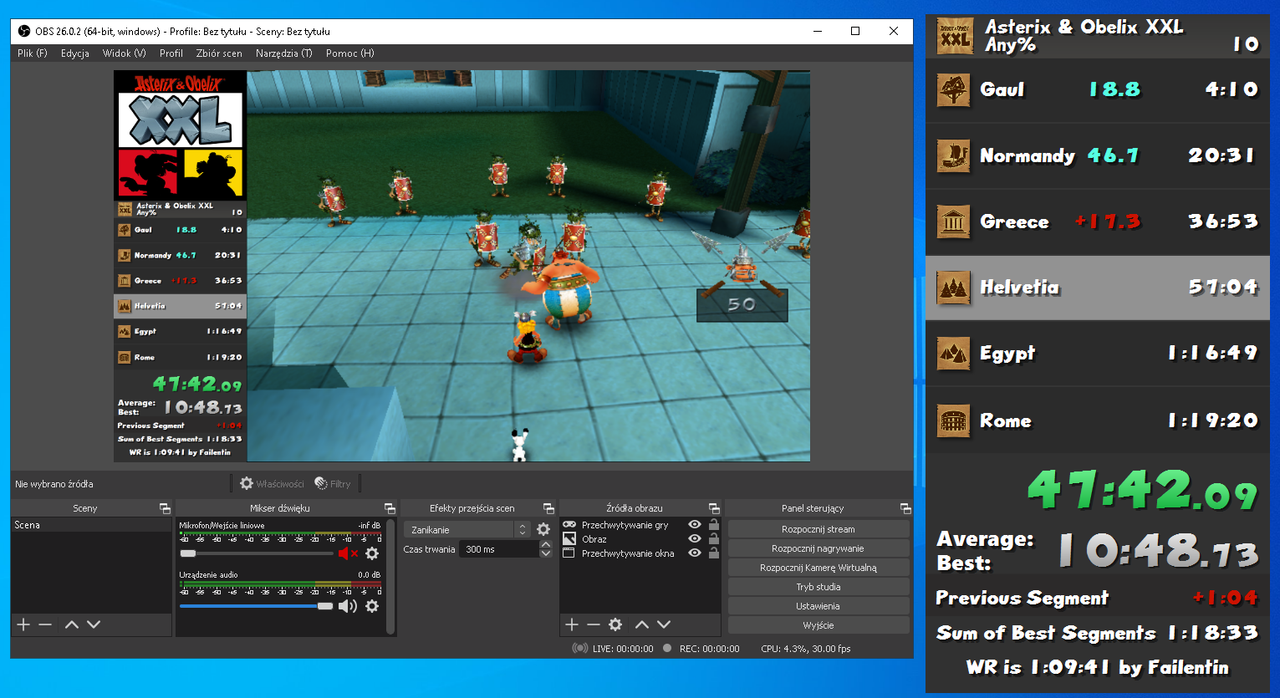Click the Mikser dźwięku vertical scrollbar
This screenshot has width=1280, height=698.
coord(390,575)
